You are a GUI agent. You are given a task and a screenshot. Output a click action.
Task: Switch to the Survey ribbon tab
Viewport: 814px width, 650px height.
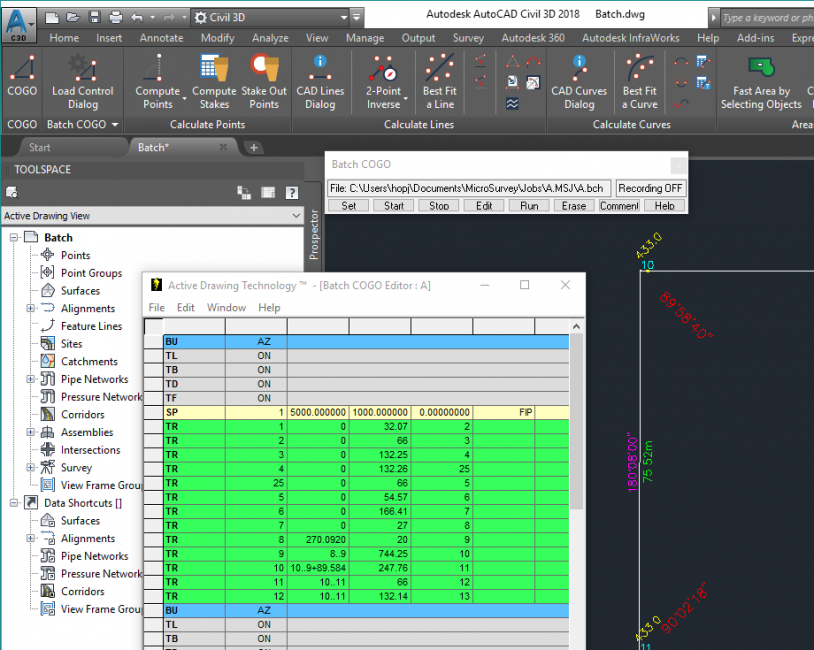(x=468, y=37)
